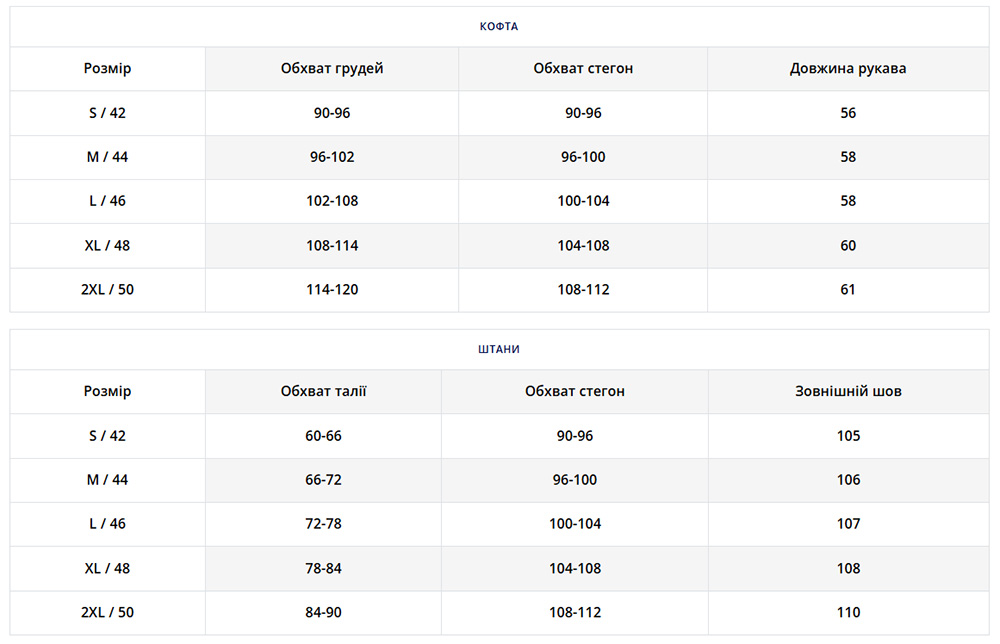
Task: Click the XL / 48 row in ШТАНИ table
Action: click(107, 568)
